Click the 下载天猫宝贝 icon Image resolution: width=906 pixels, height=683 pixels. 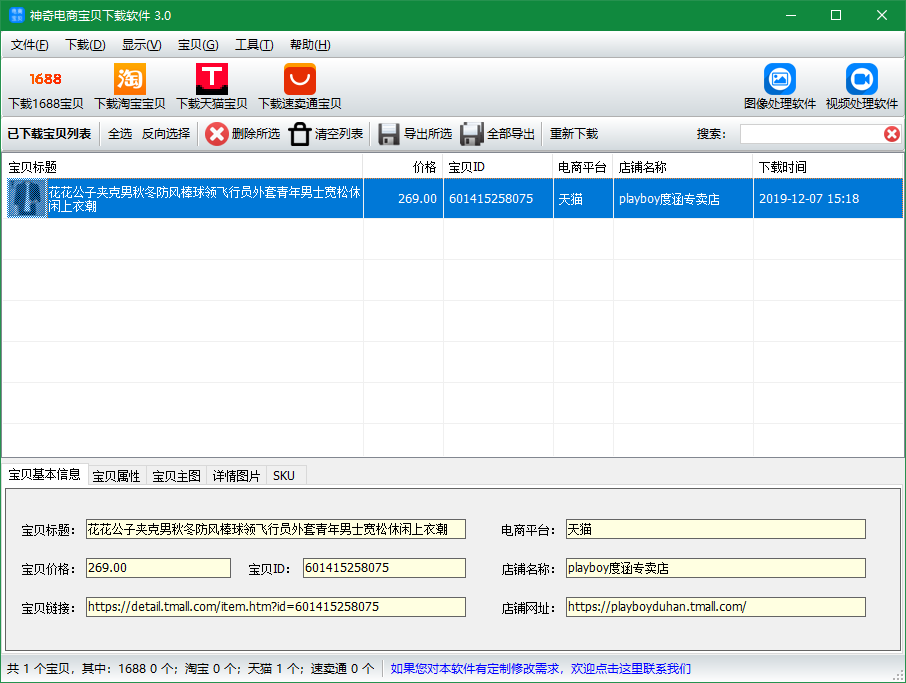212,80
